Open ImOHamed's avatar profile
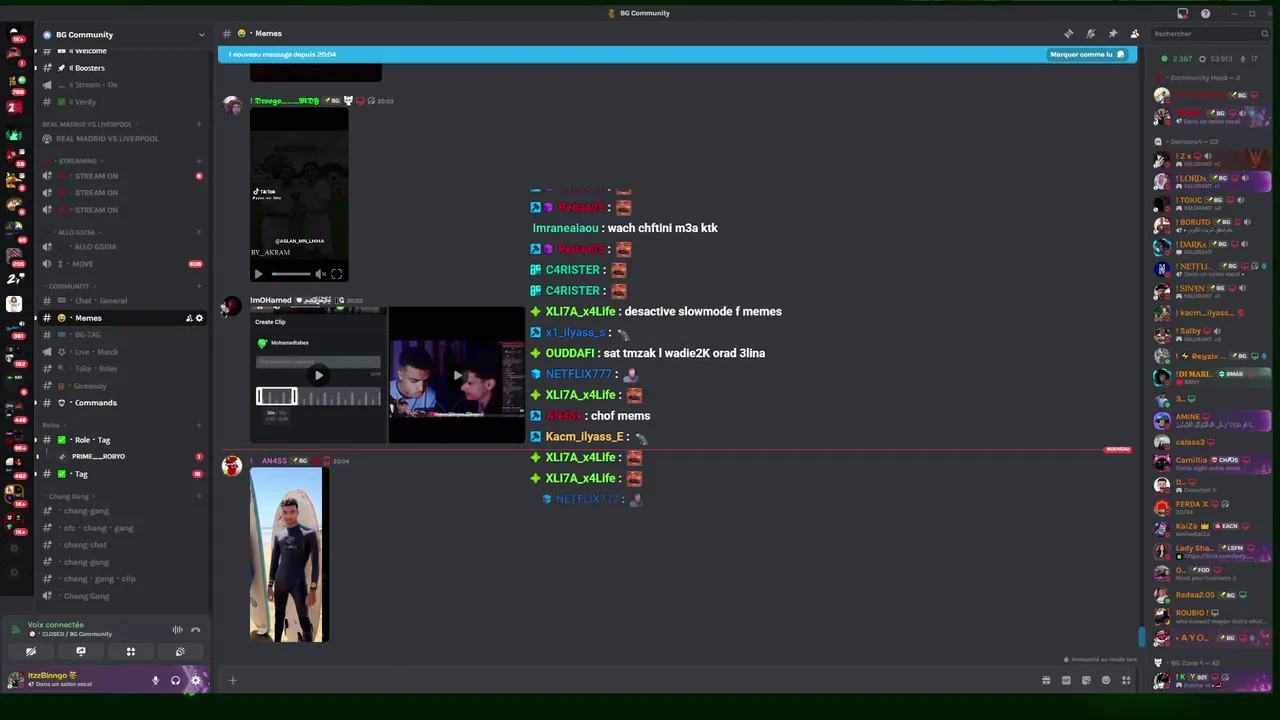Viewport: 1280px width, 720px height. coord(231,306)
